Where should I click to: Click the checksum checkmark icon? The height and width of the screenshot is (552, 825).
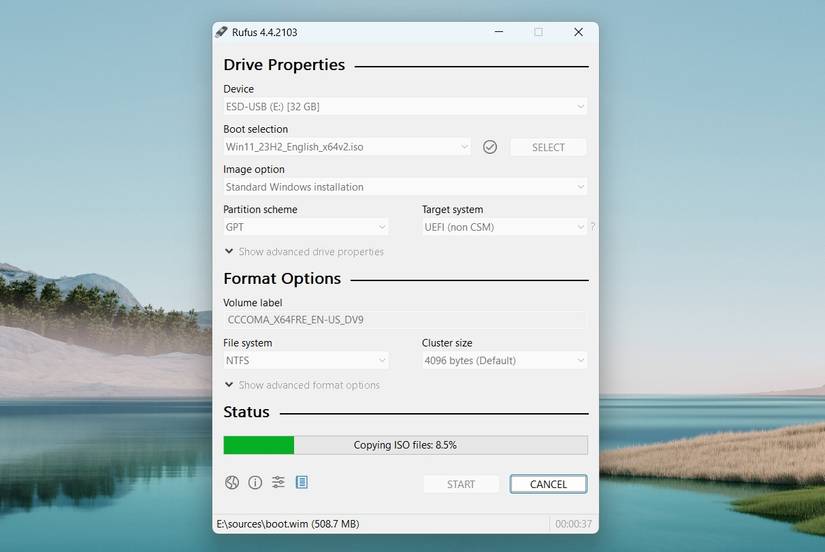[490, 147]
